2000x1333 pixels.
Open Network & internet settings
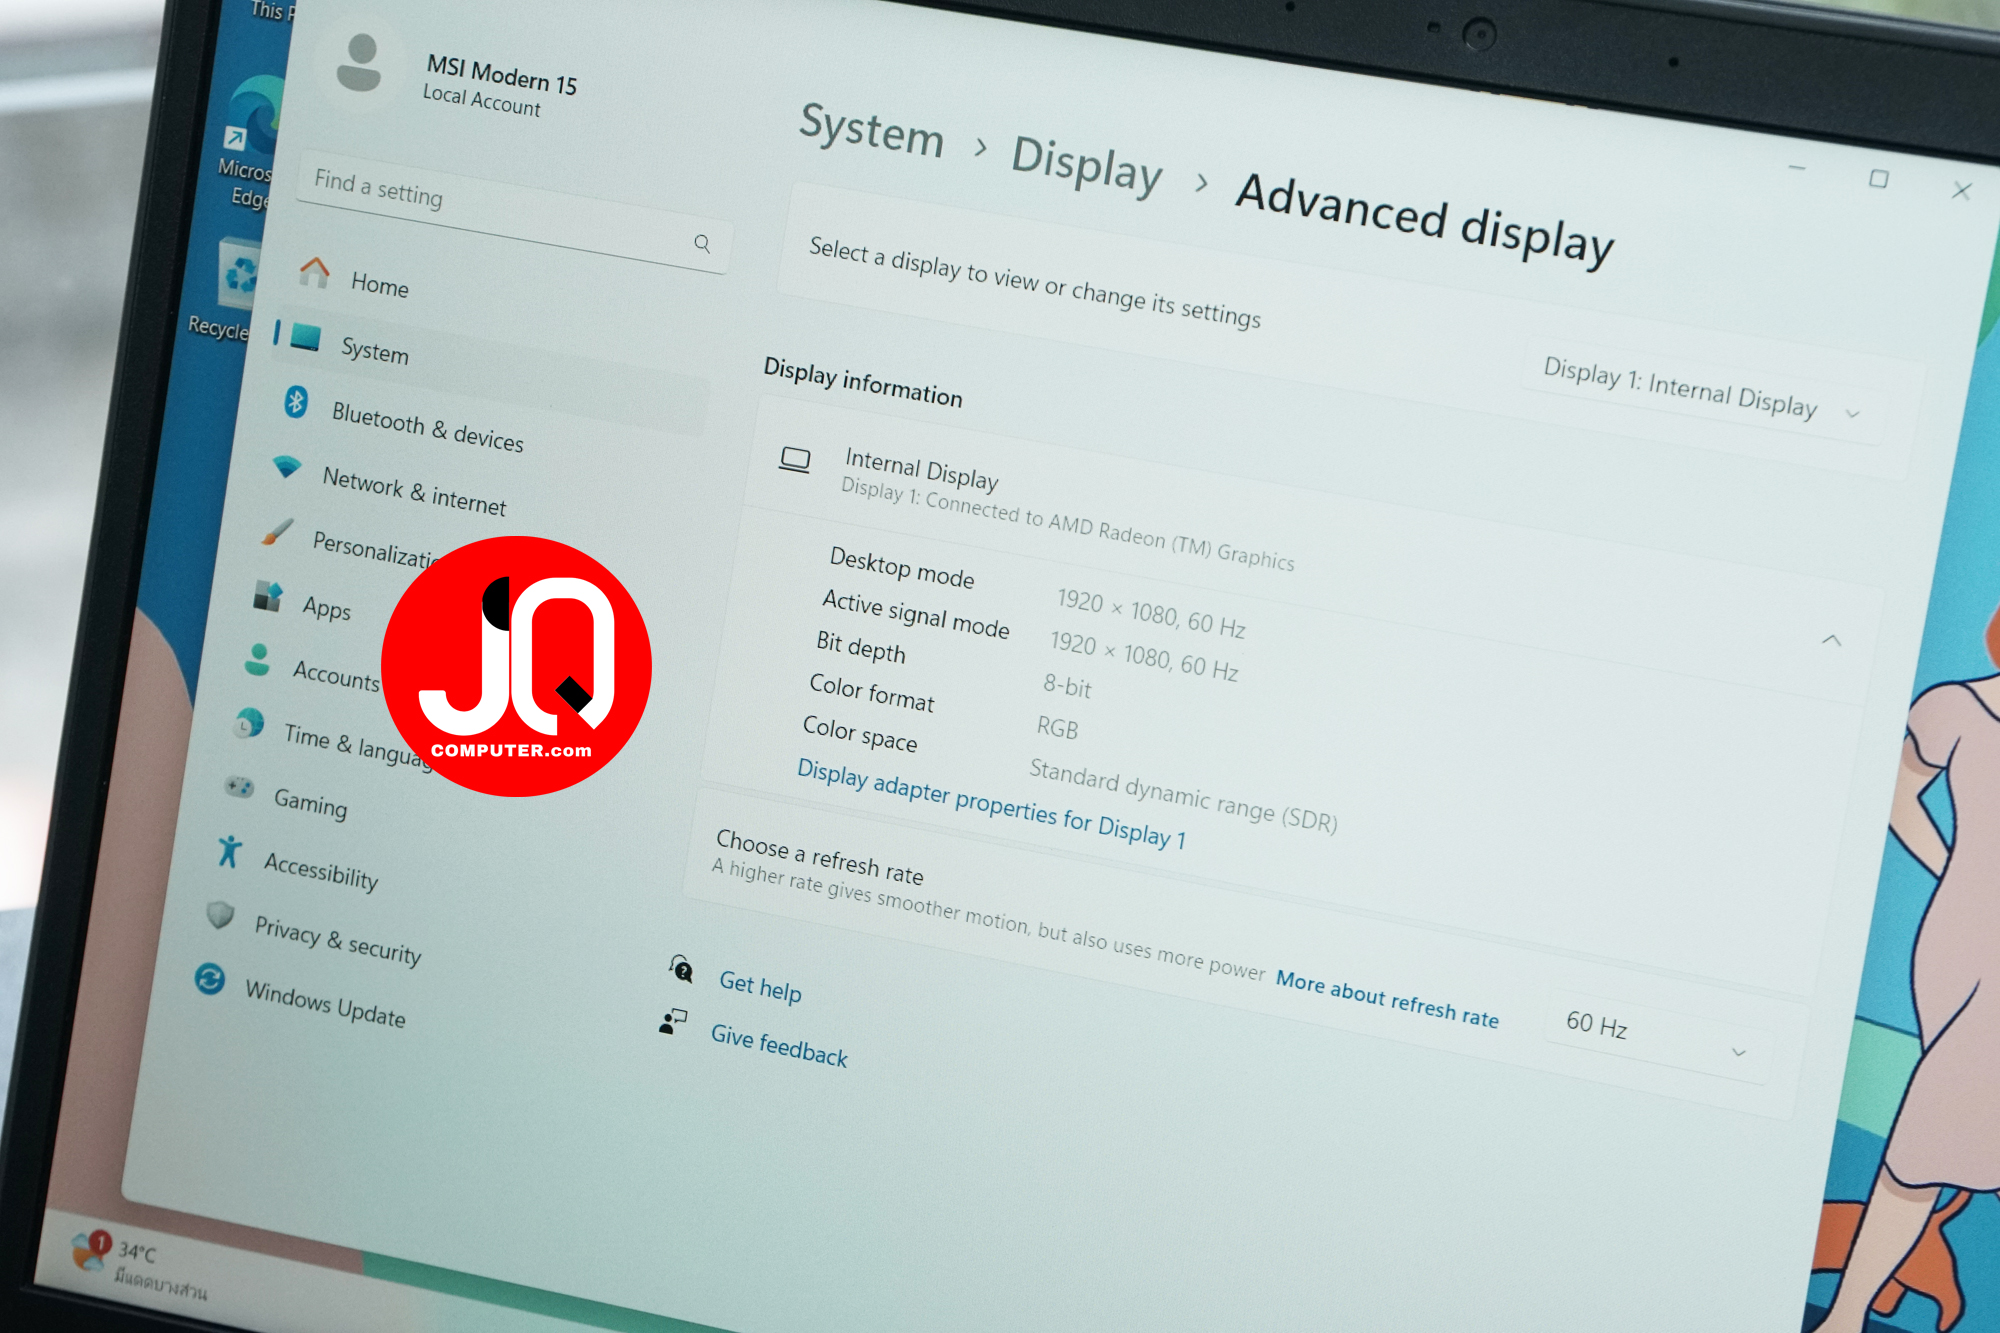[x=414, y=491]
